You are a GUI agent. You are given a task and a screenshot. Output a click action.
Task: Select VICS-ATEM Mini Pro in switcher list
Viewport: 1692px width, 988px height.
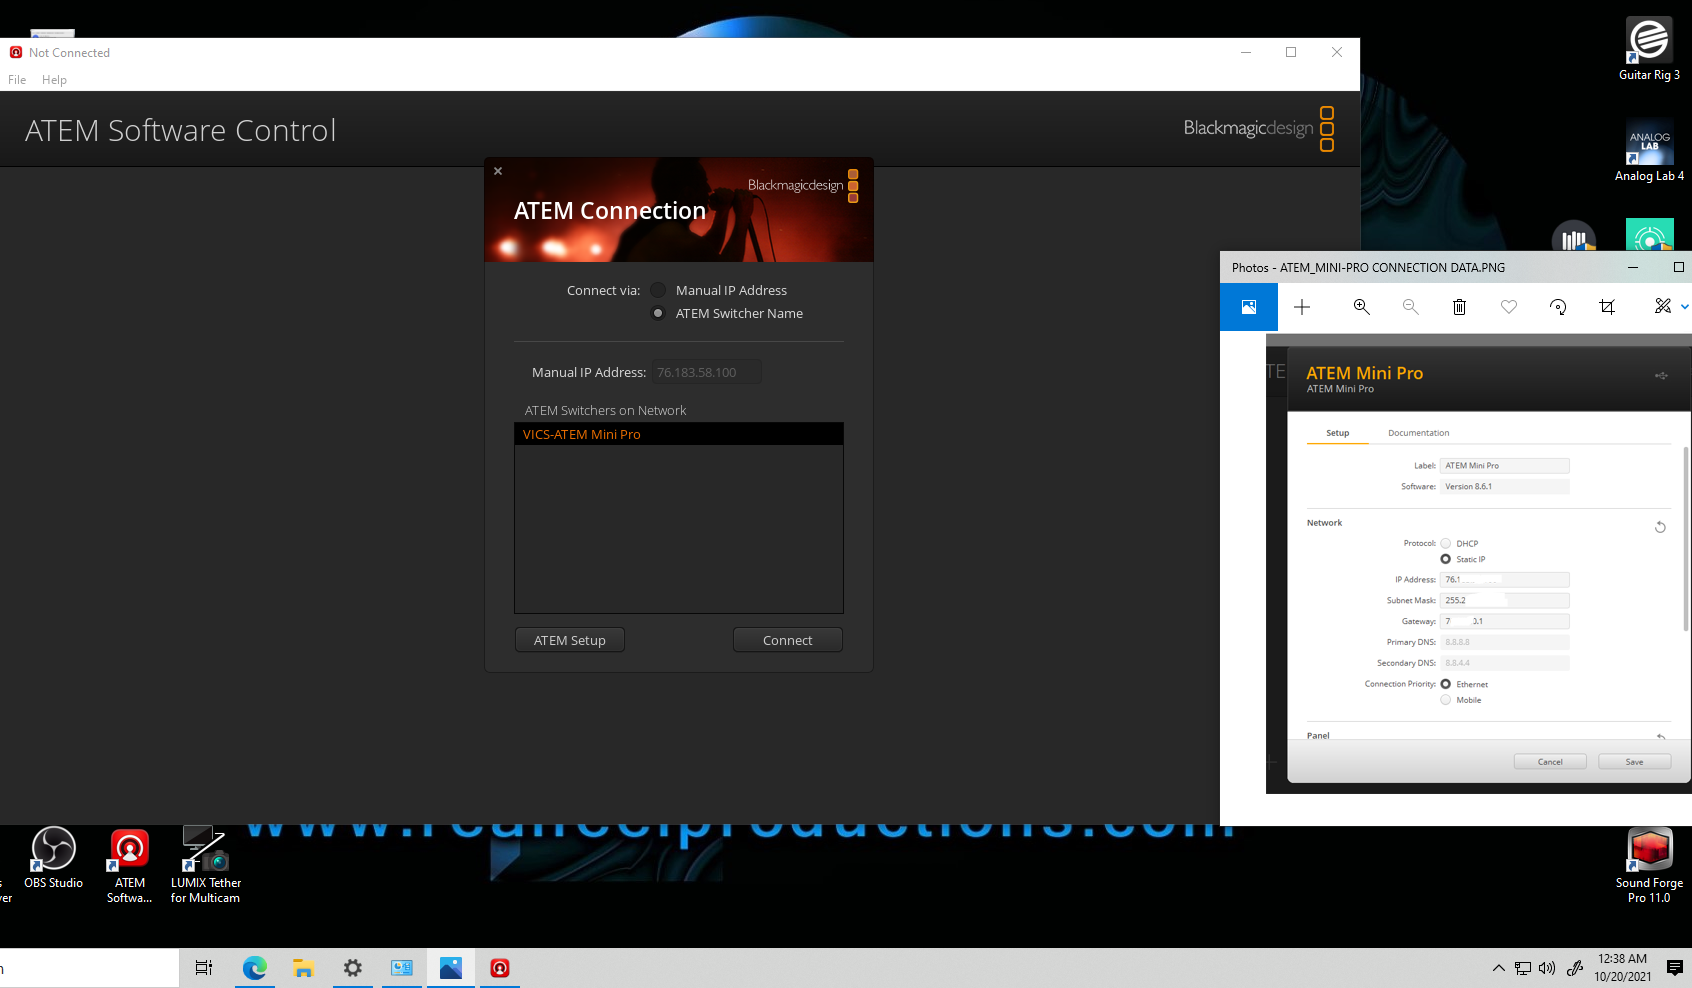click(x=679, y=434)
